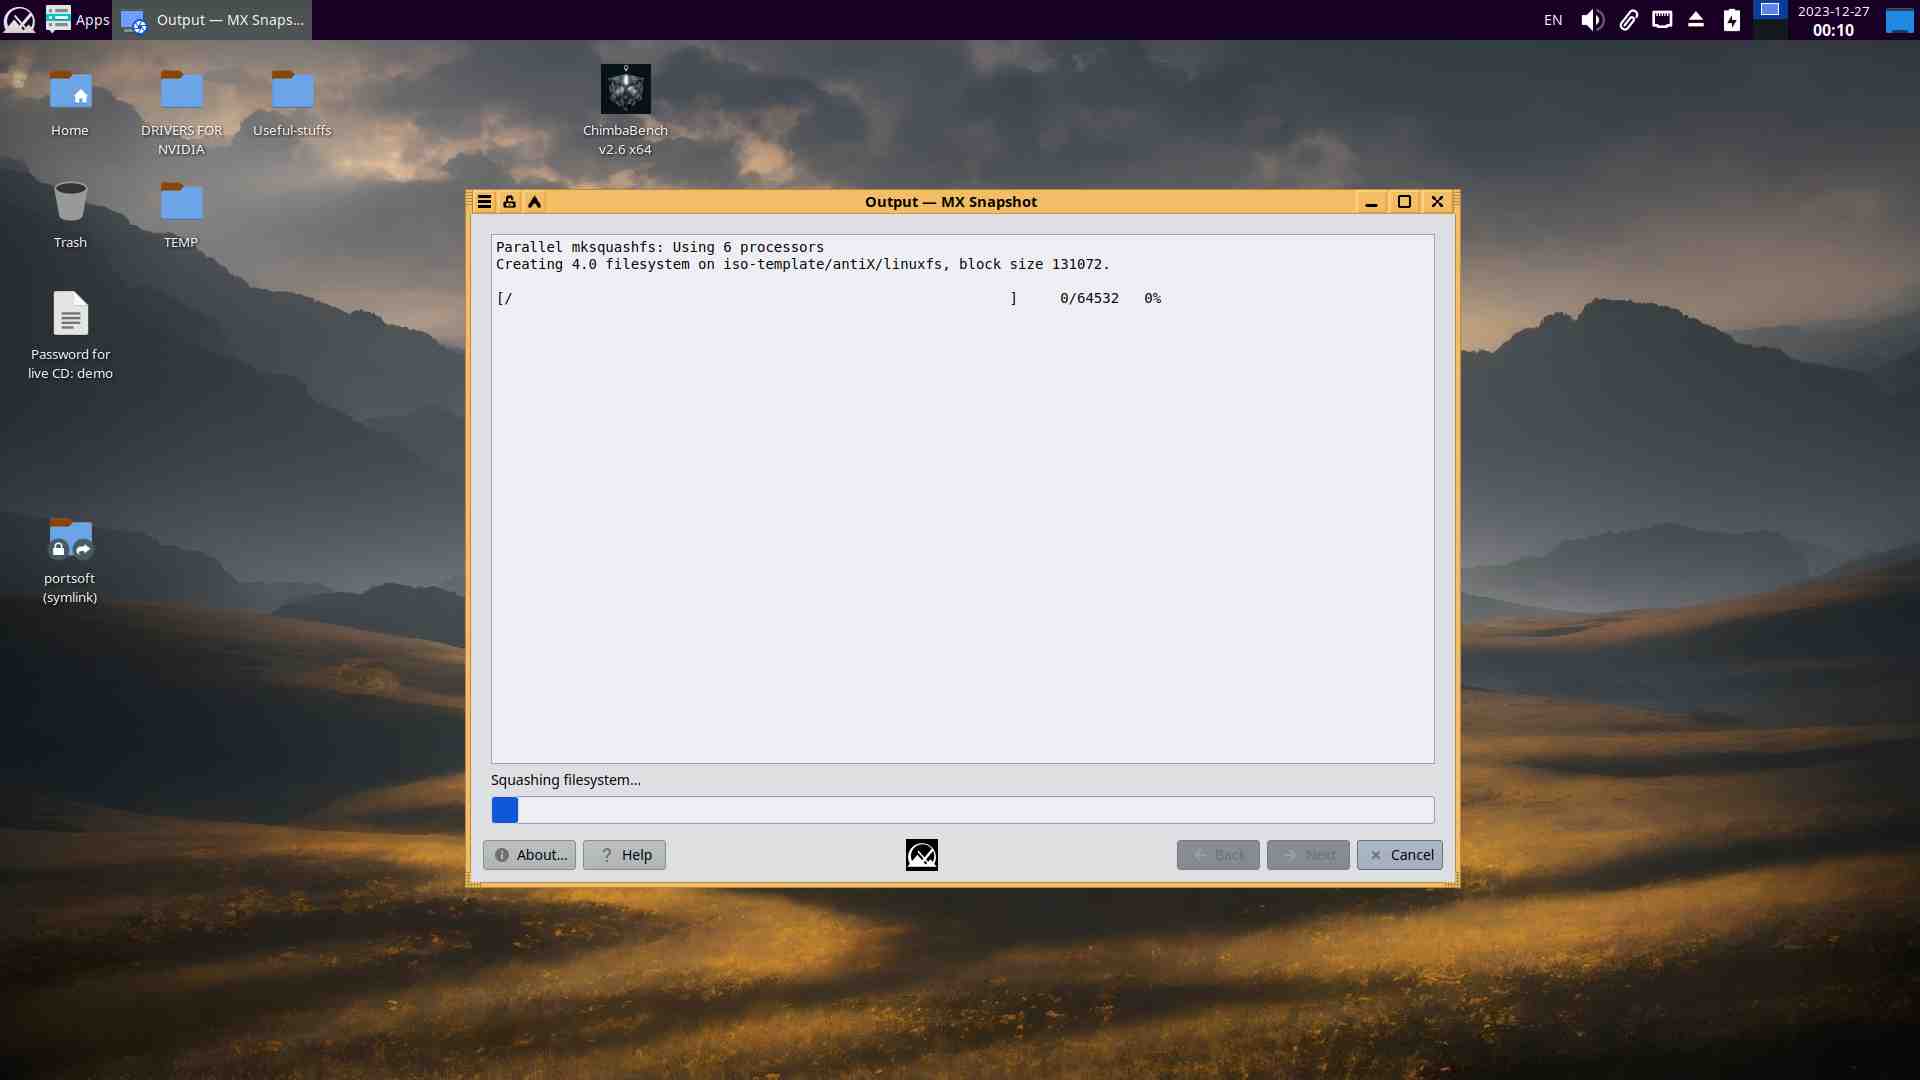Viewport: 1920px width, 1080px height.
Task: Switch EN keyboard layout indicator
Action: click(x=1553, y=20)
